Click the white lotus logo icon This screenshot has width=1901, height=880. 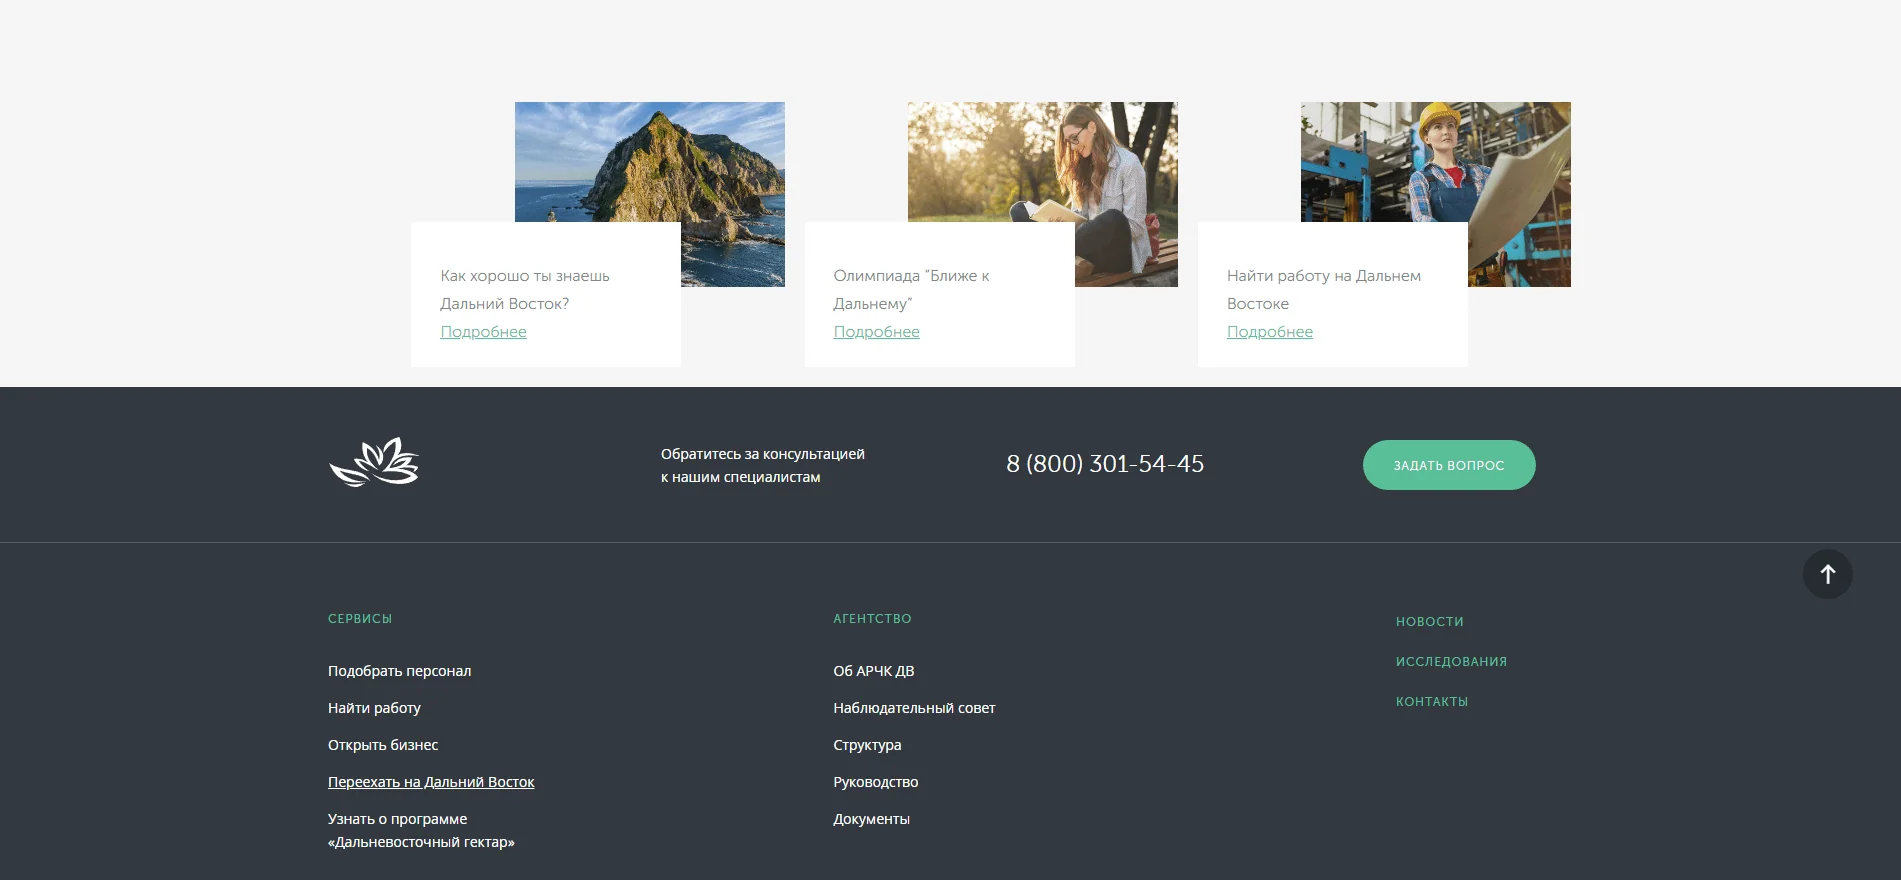coord(374,462)
